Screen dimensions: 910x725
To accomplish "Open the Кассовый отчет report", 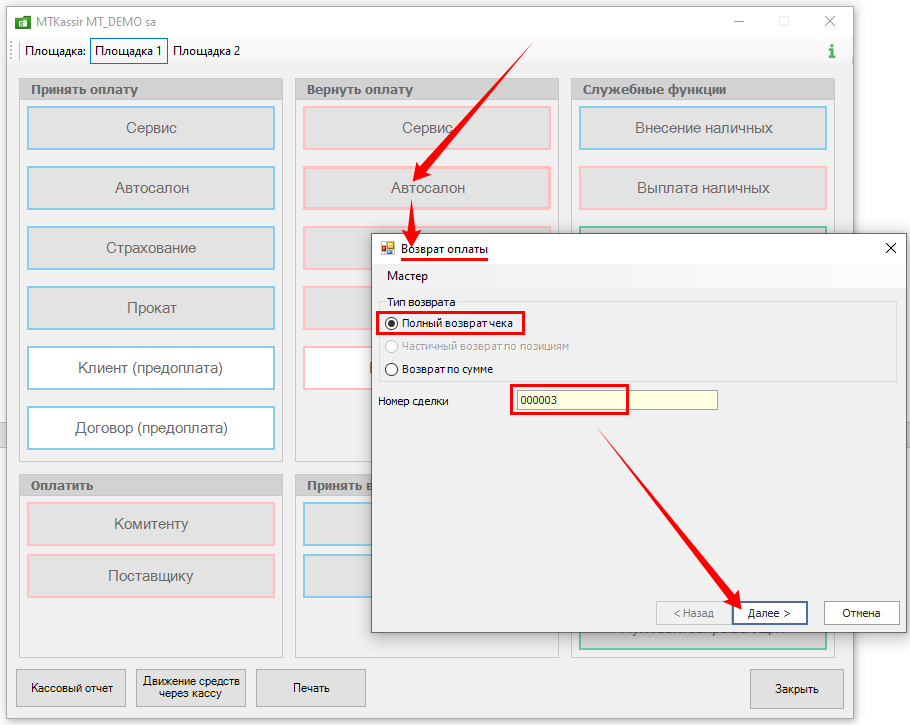I will pos(72,688).
